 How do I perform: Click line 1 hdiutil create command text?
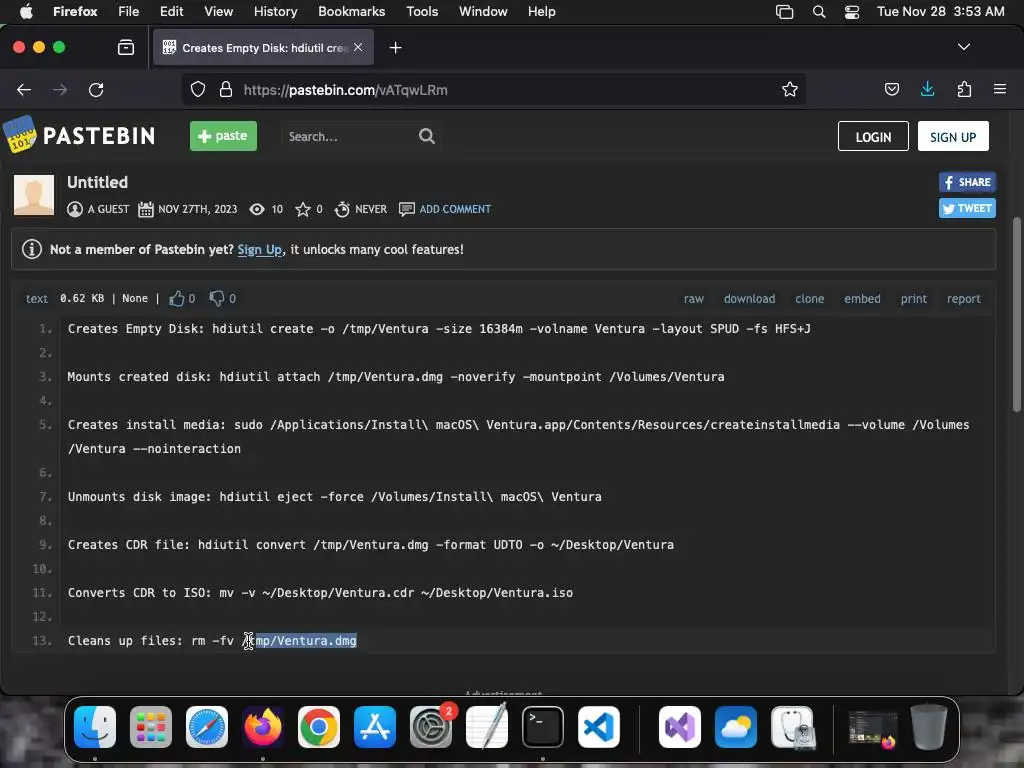pos(511,328)
